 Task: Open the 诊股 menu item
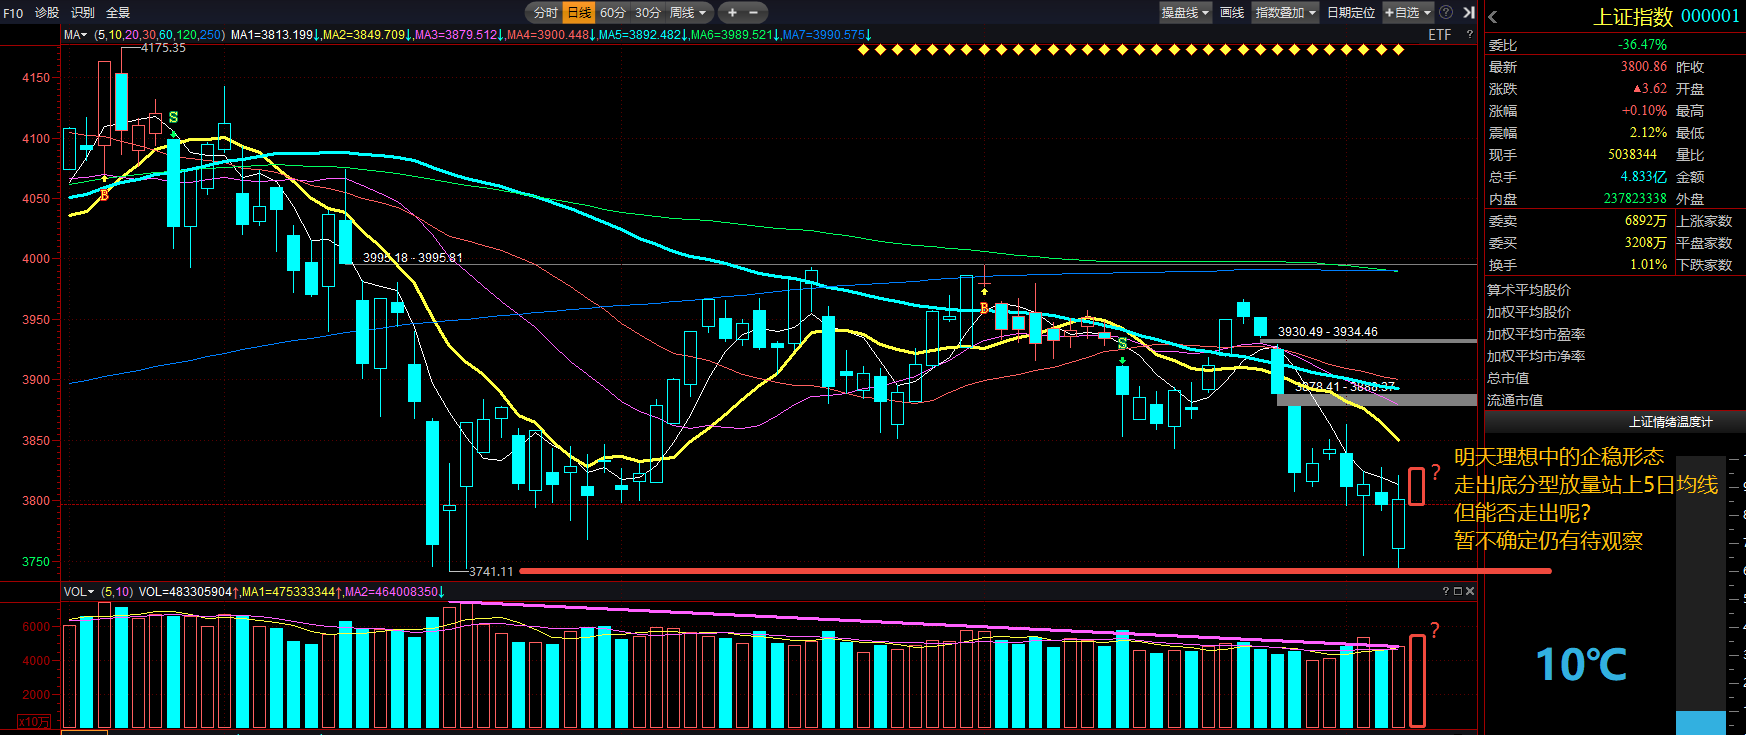[47, 12]
